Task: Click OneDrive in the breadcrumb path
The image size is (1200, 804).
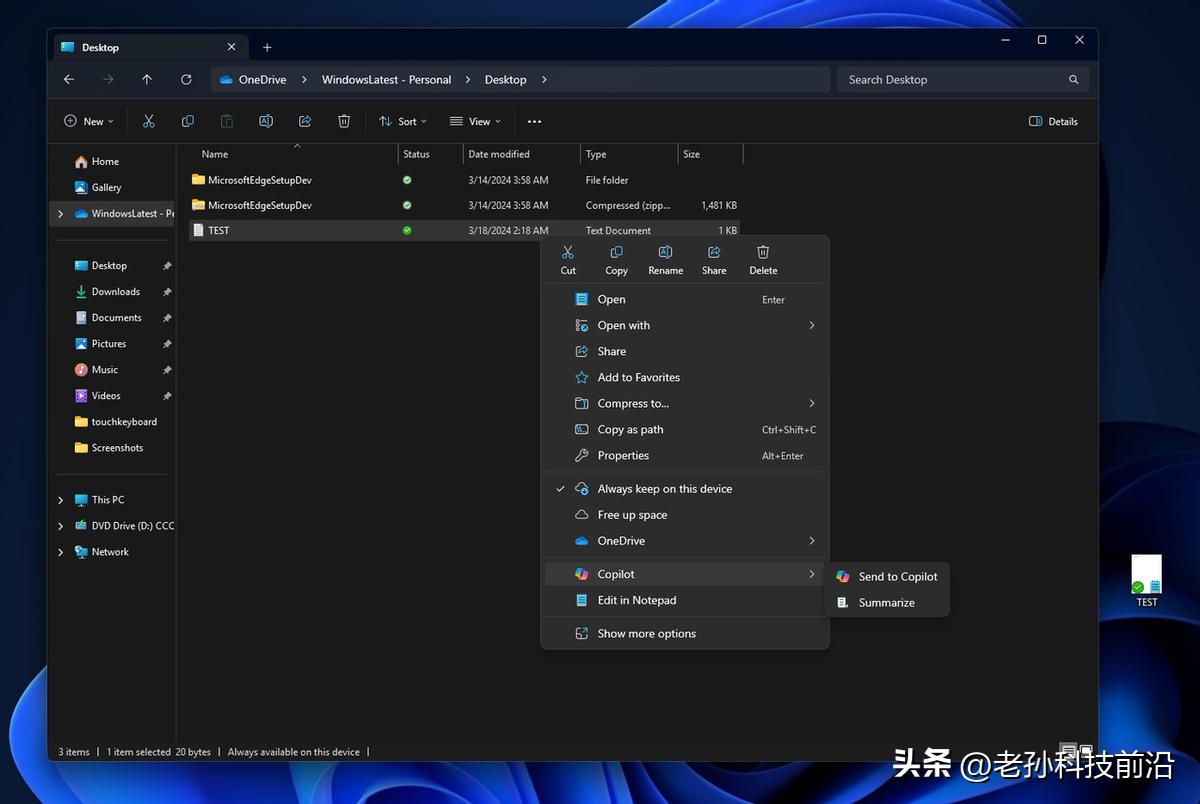Action: tap(262, 79)
